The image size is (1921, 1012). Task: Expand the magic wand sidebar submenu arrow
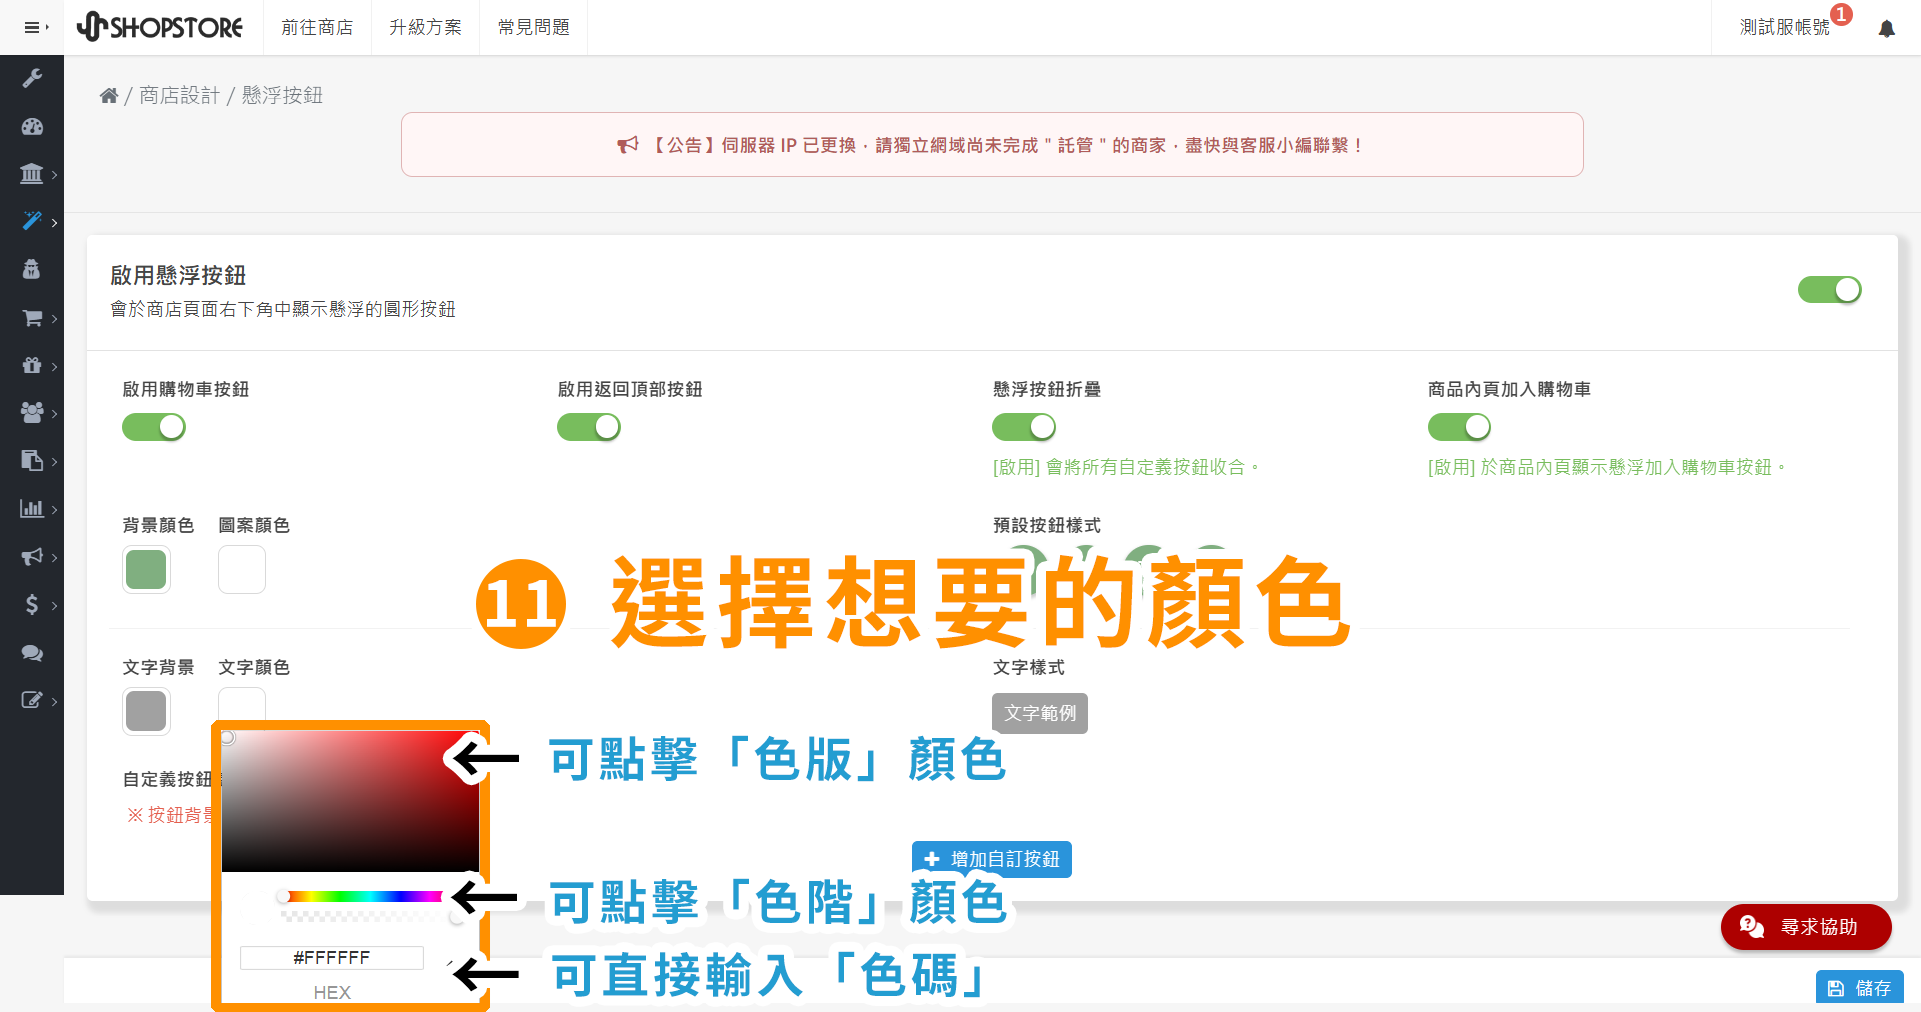click(54, 222)
